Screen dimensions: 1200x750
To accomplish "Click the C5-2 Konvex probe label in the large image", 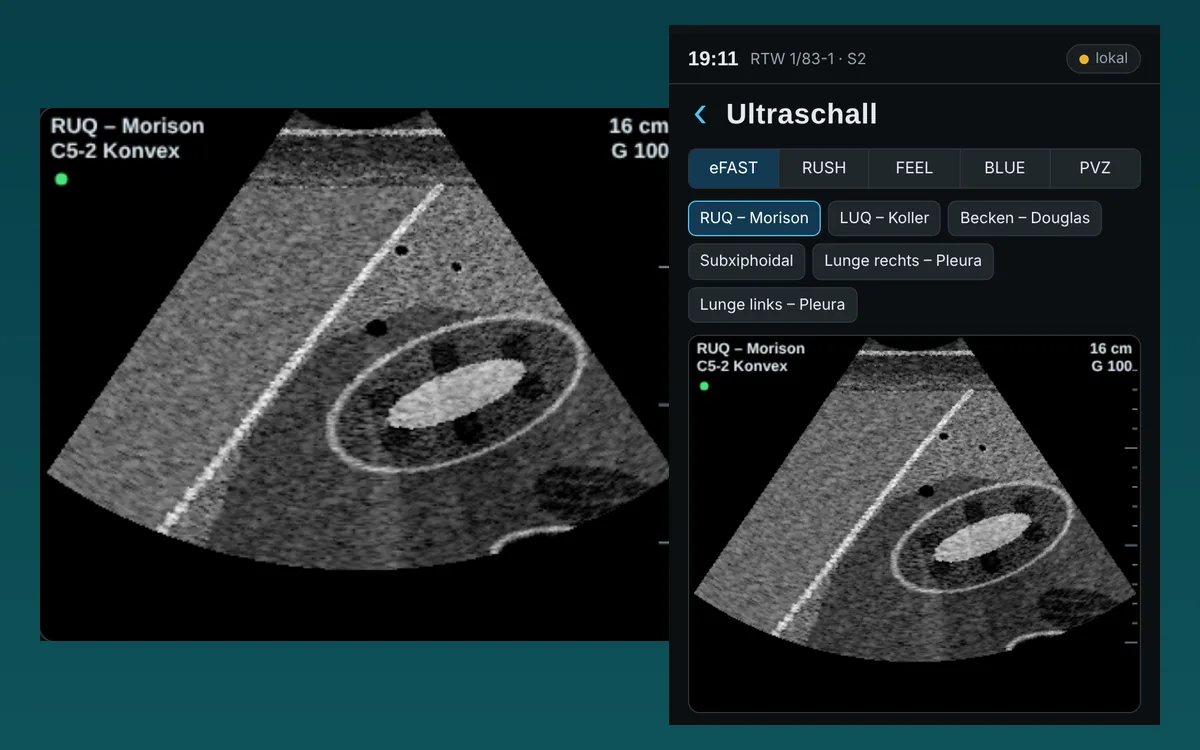I will (115, 151).
